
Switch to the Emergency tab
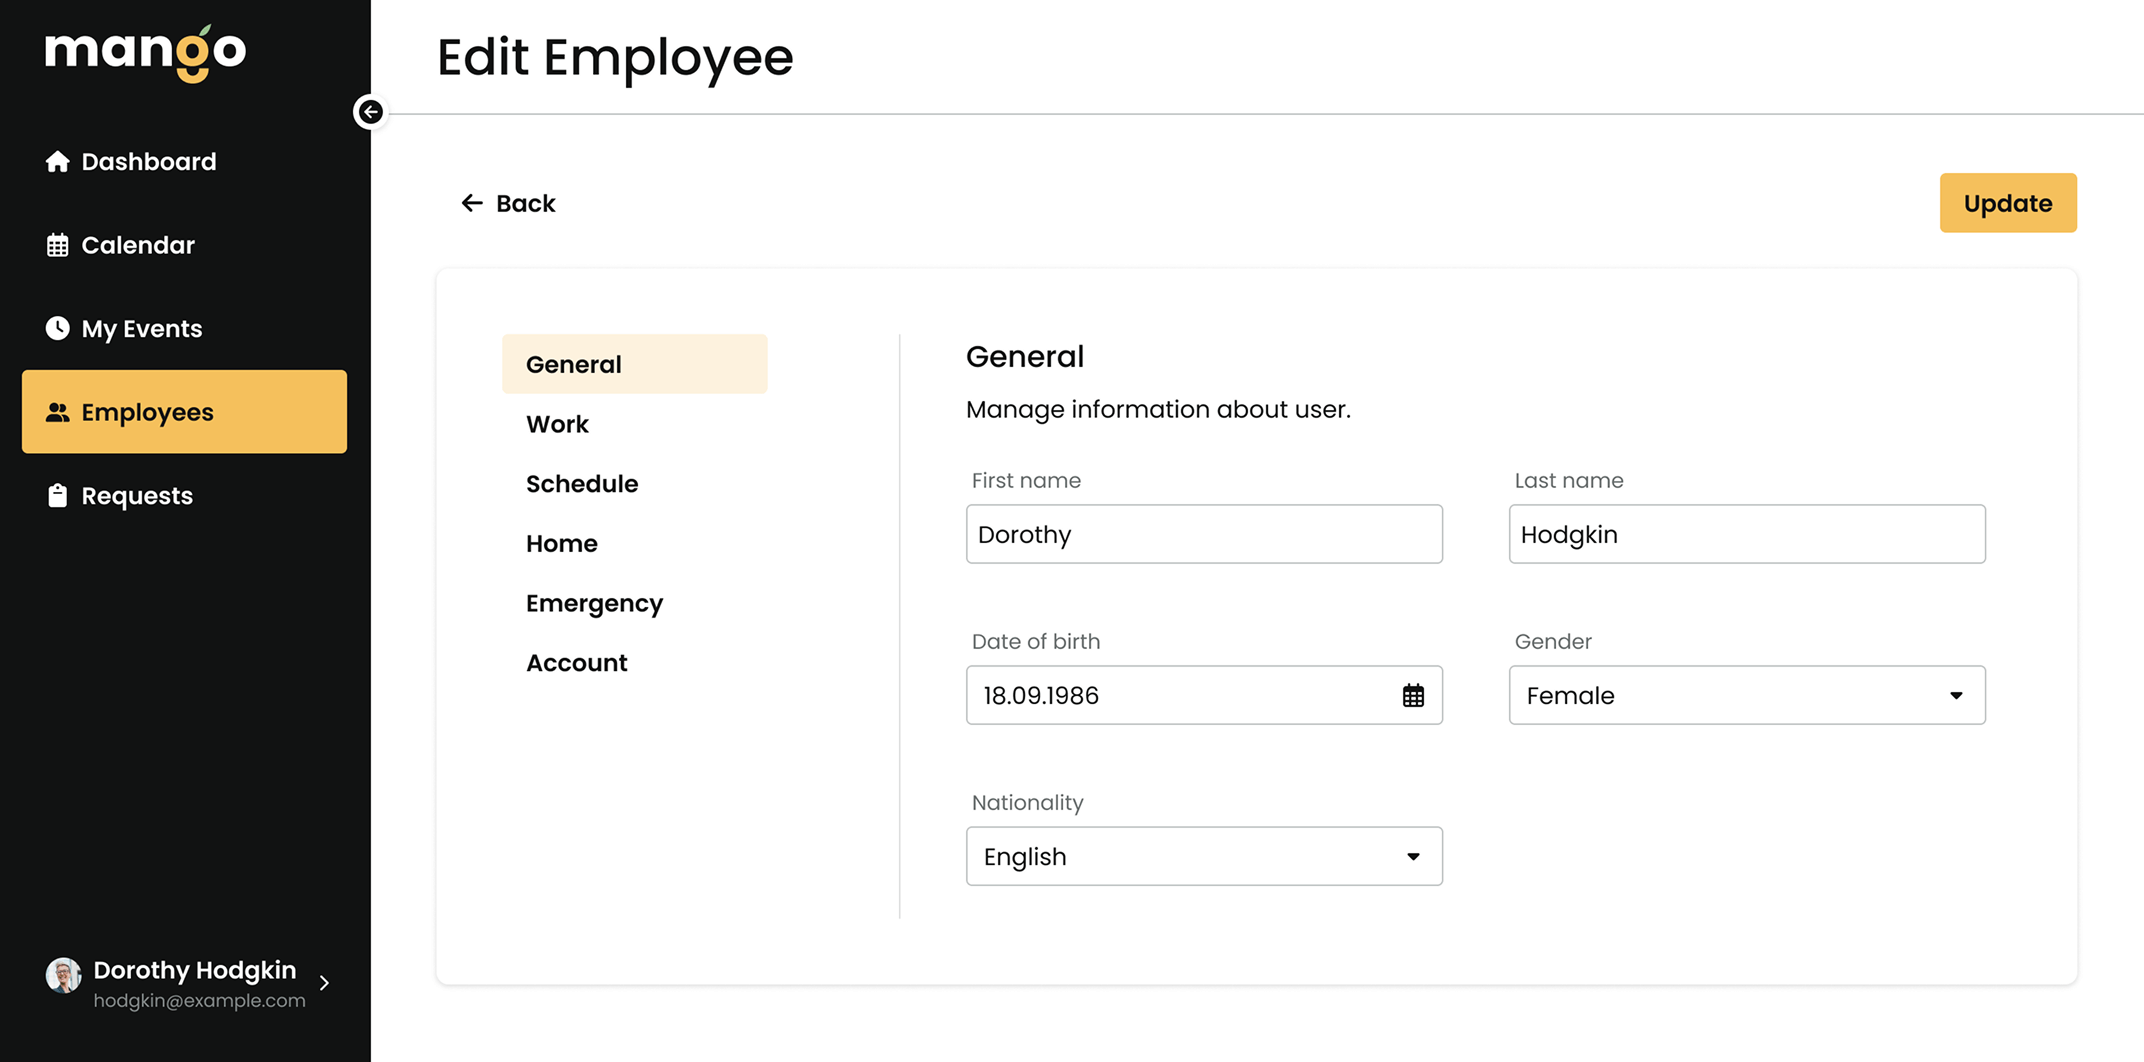(x=594, y=603)
